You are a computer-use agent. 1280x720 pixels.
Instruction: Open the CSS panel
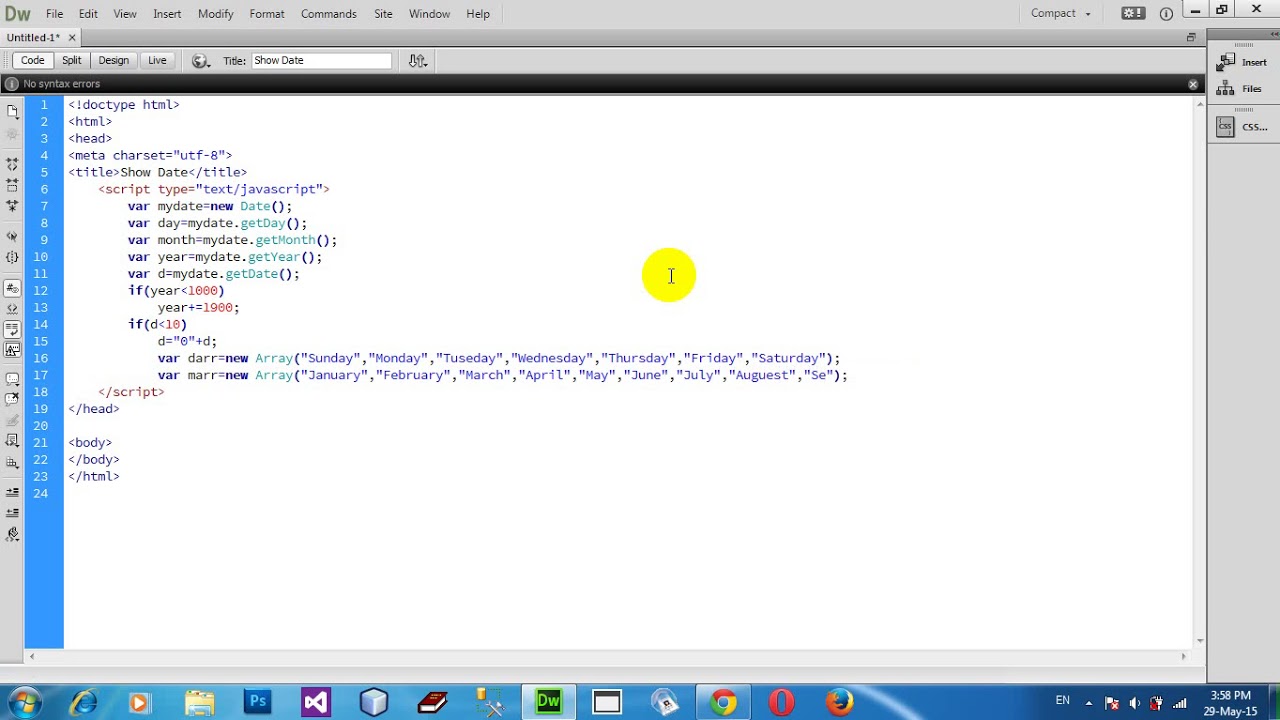click(x=1243, y=127)
